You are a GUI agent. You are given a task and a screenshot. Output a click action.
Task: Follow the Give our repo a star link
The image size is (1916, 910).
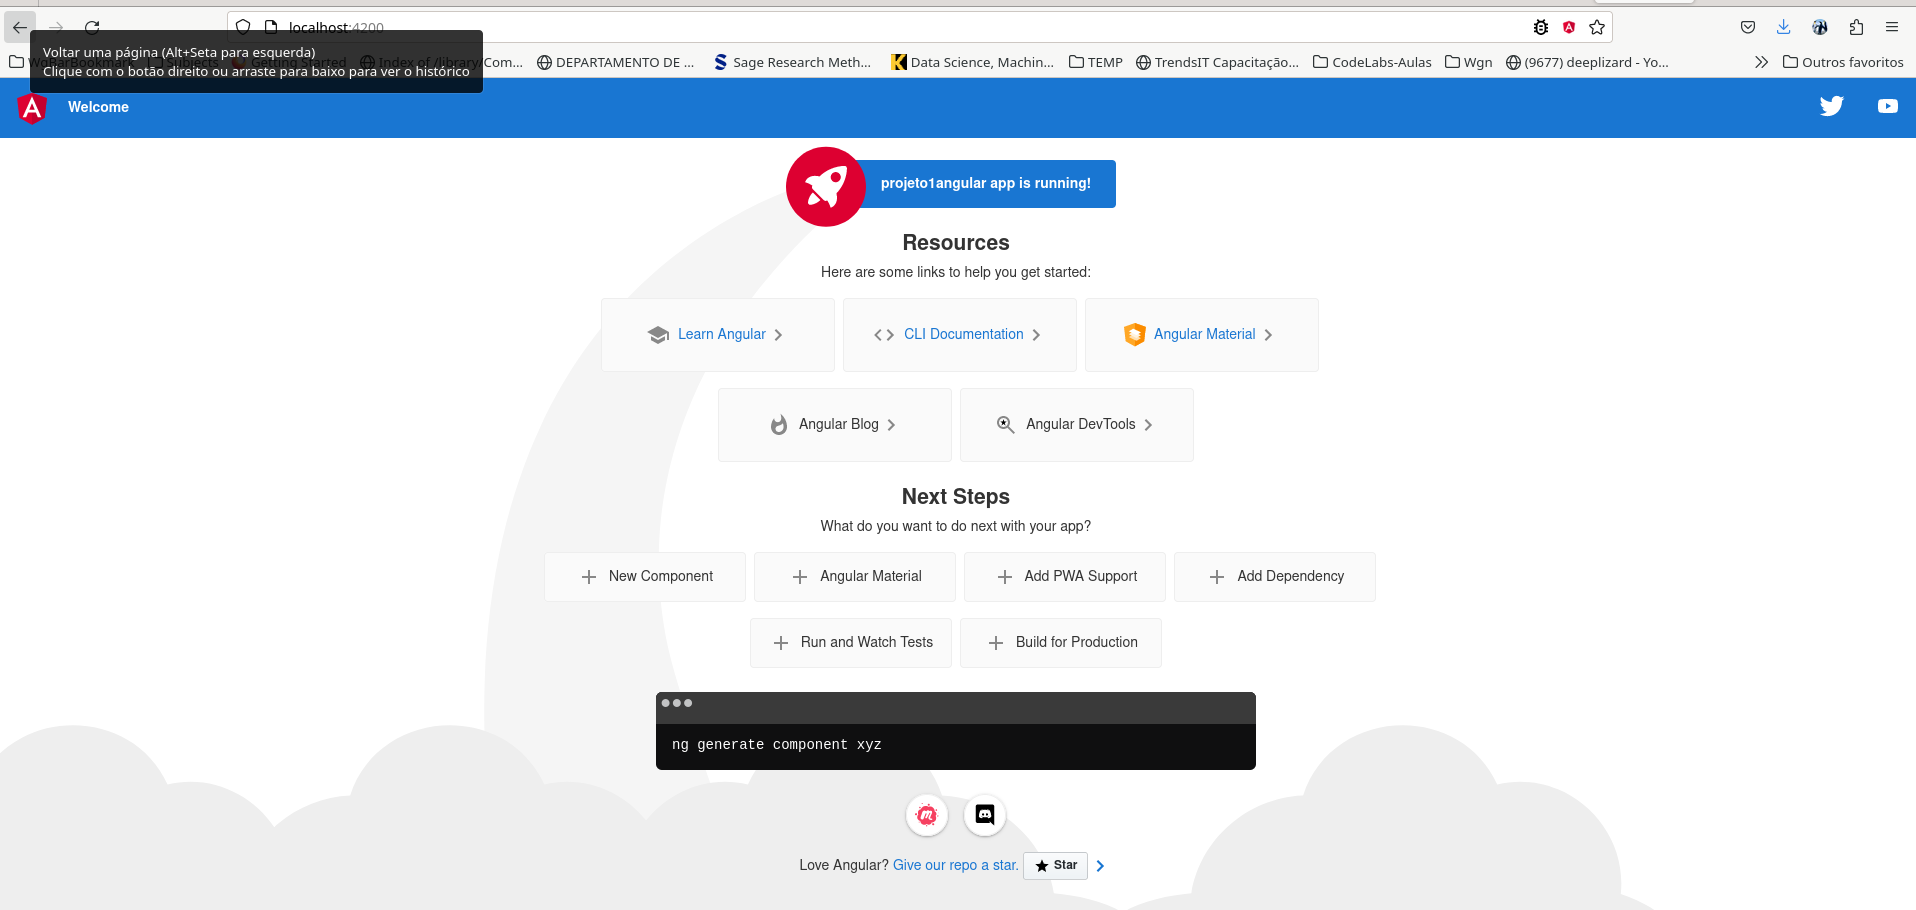pos(955,866)
